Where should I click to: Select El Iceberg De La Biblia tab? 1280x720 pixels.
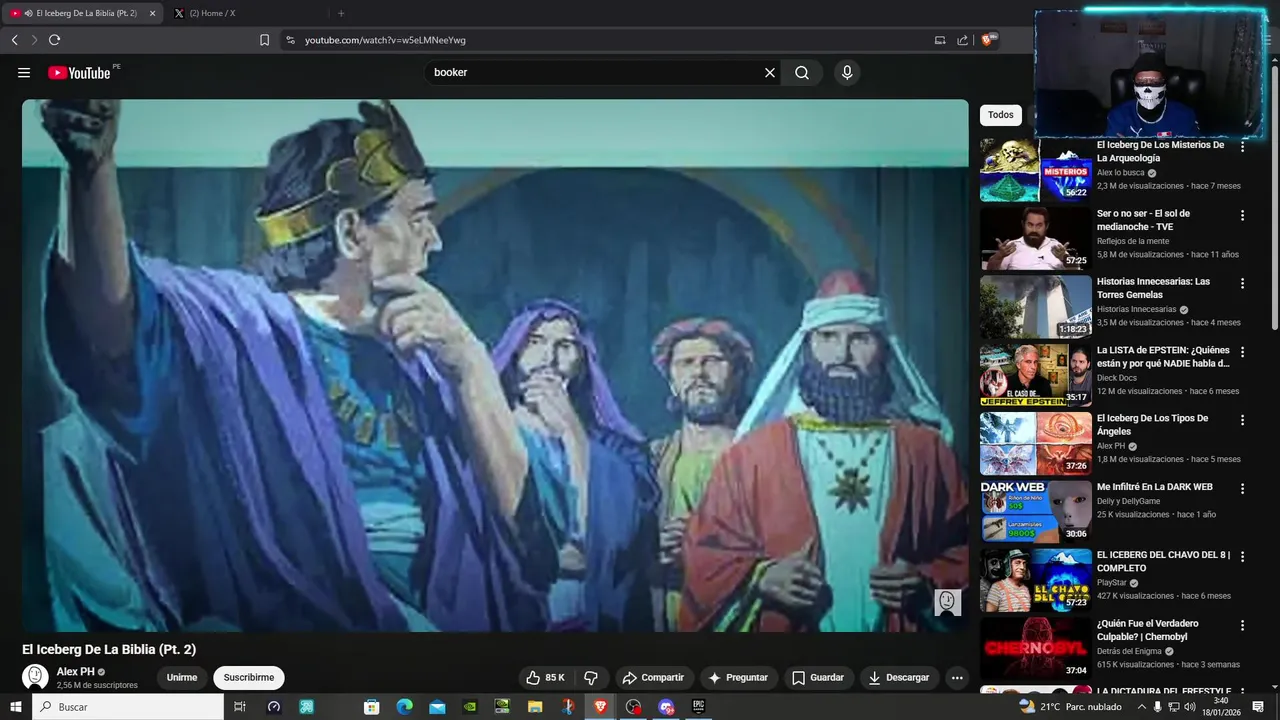(80, 13)
